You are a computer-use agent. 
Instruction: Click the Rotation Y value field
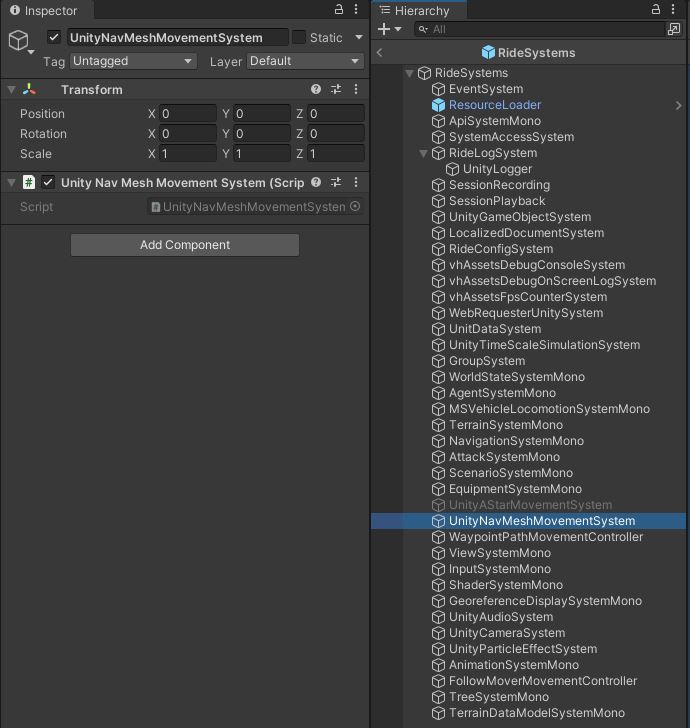click(261, 134)
